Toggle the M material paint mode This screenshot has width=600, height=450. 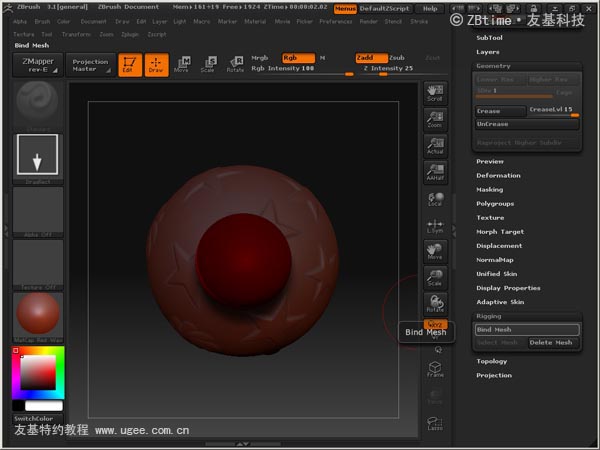323,58
